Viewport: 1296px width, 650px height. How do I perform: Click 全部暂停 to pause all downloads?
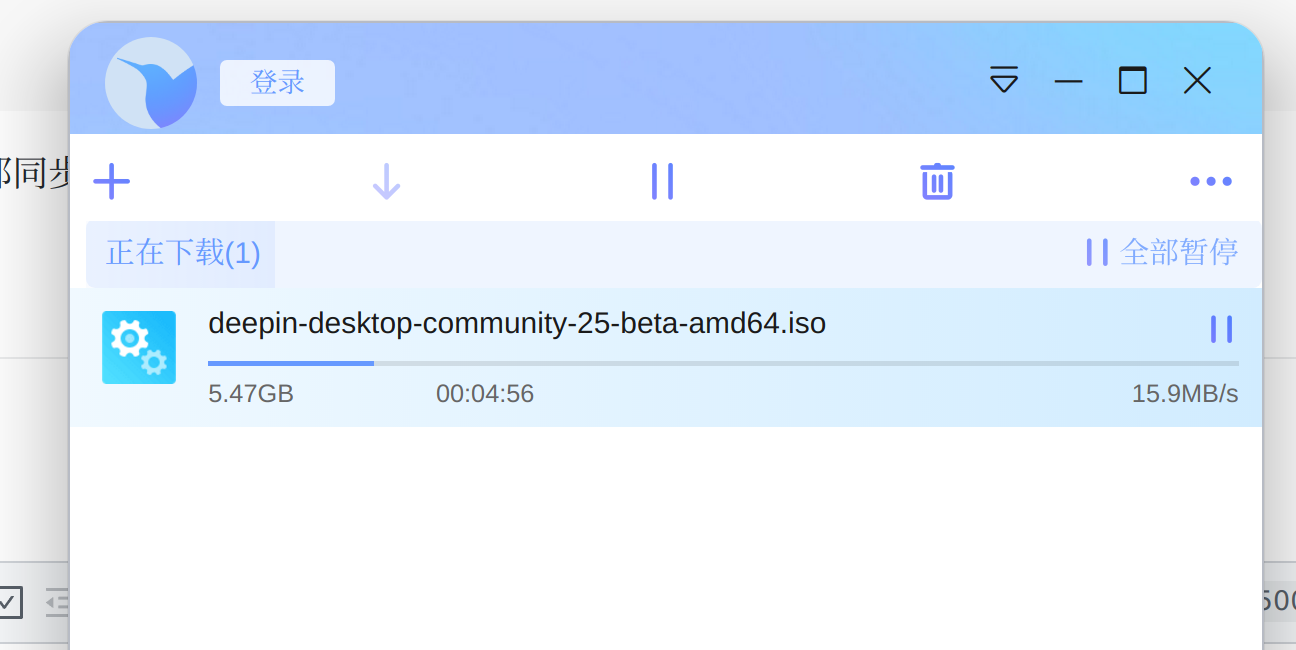pos(1163,252)
